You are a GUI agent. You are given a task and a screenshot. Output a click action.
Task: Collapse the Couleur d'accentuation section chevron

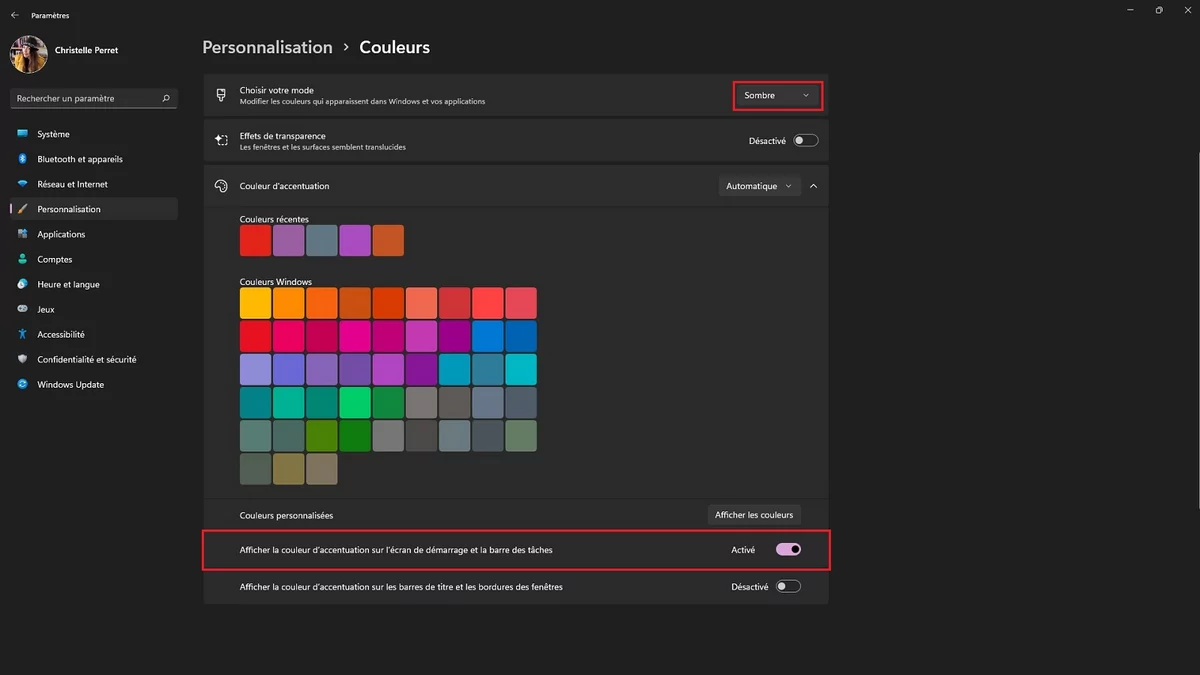tap(813, 186)
